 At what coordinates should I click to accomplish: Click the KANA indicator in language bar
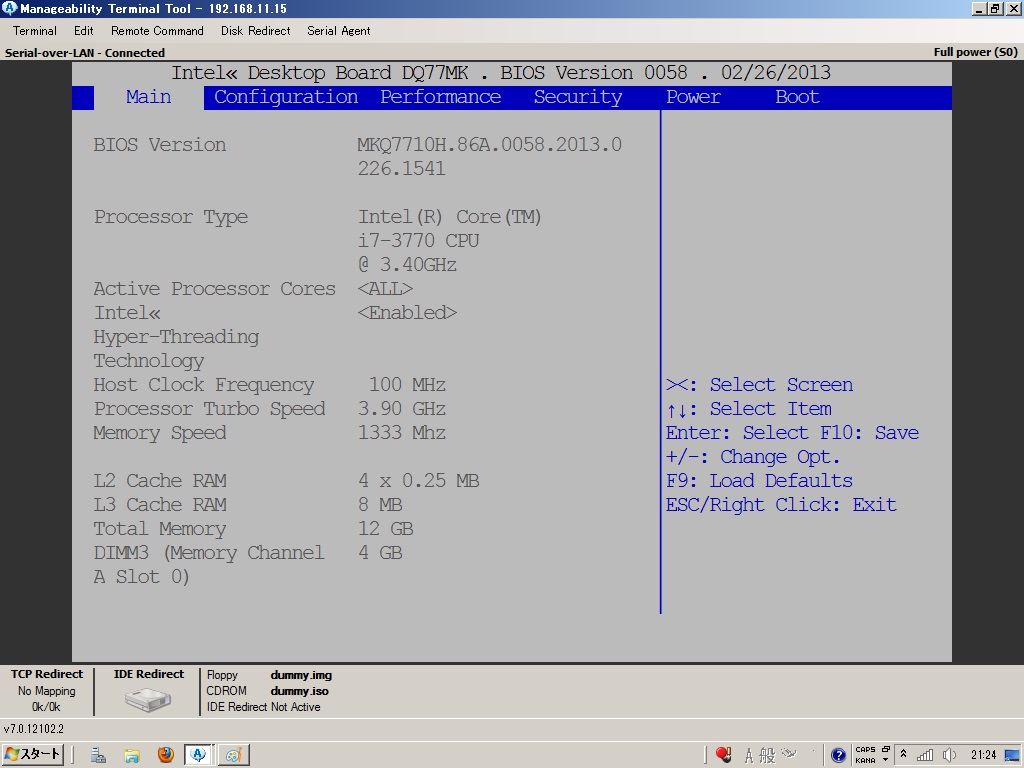(x=865, y=761)
